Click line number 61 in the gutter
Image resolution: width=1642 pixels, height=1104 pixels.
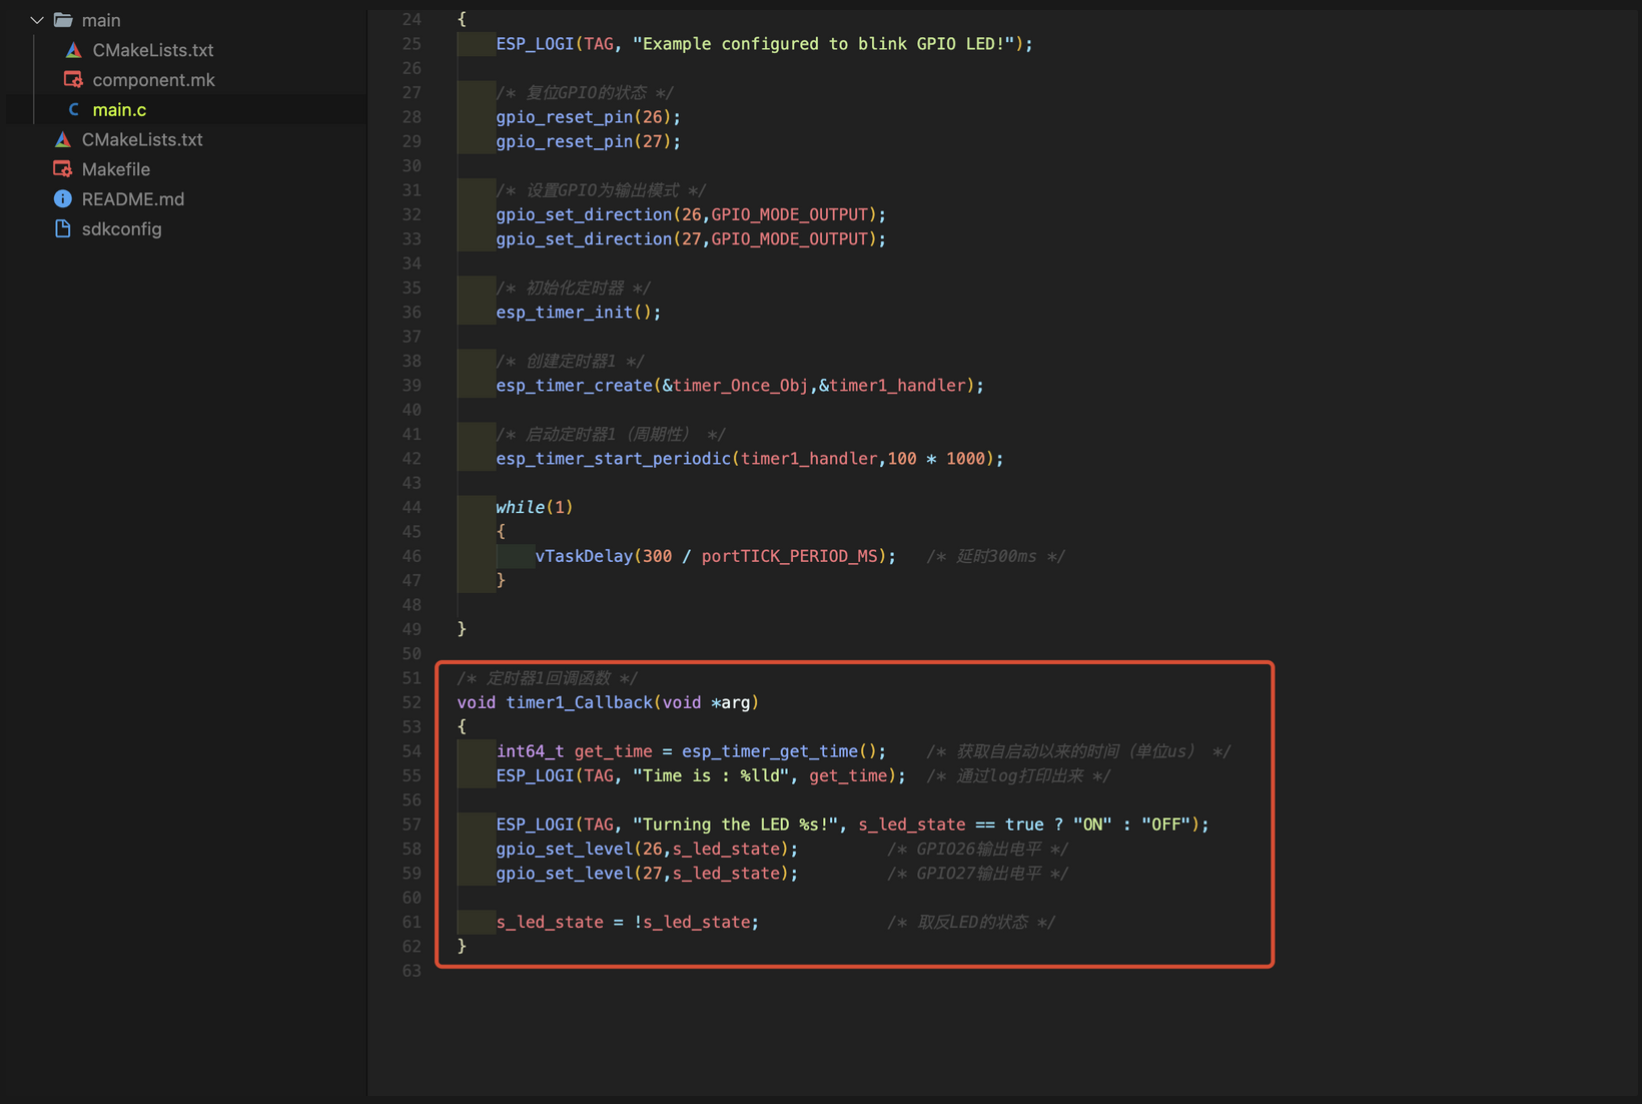tap(411, 922)
